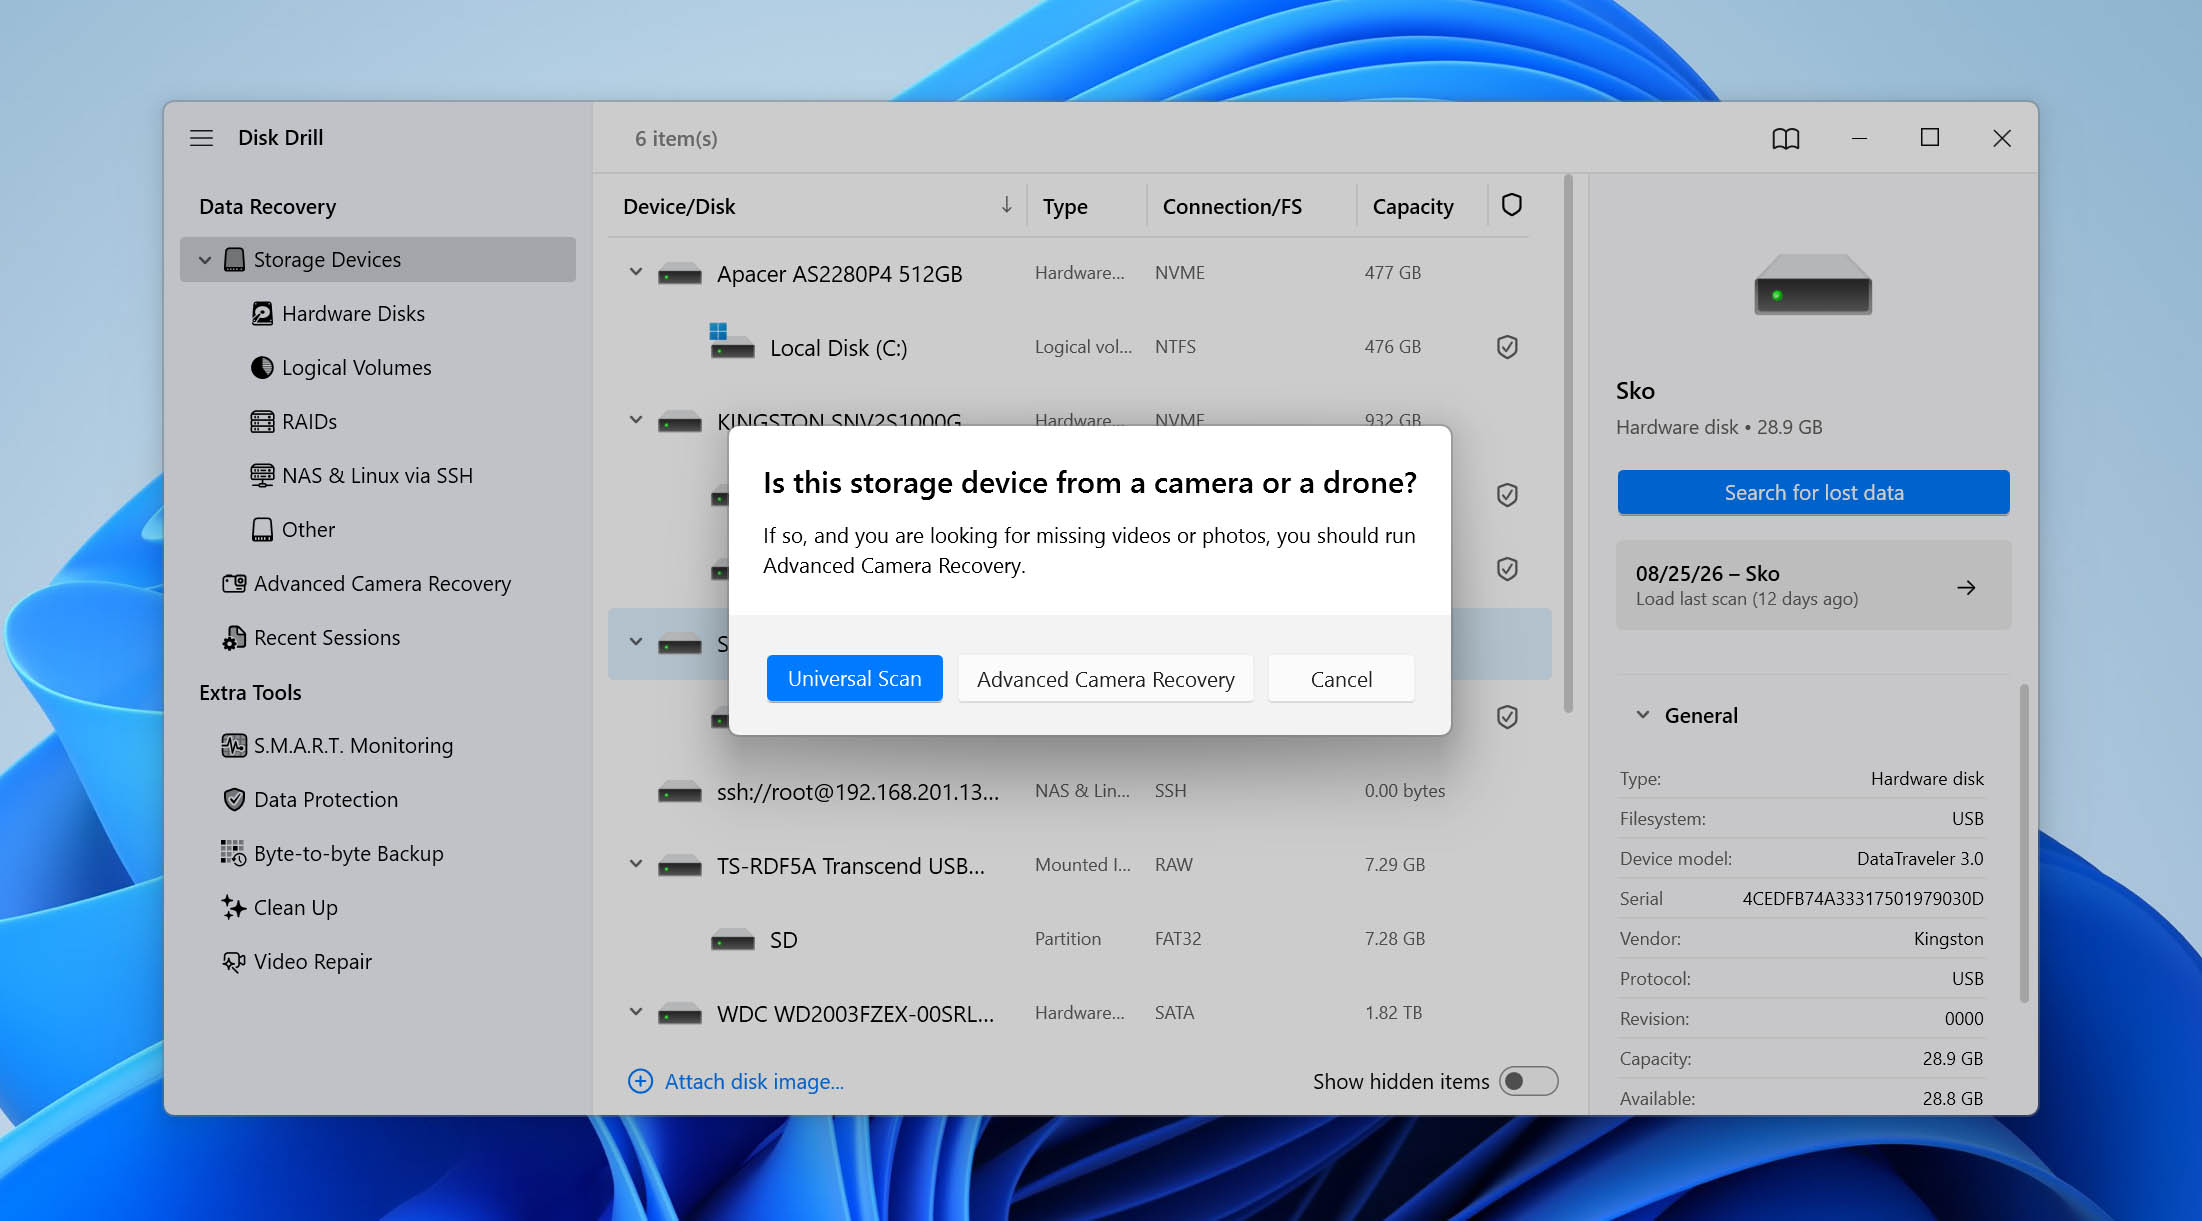This screenshot has height=1221, width=2202.
Task: Sort by the Type column header
Action: (1065, 207)
